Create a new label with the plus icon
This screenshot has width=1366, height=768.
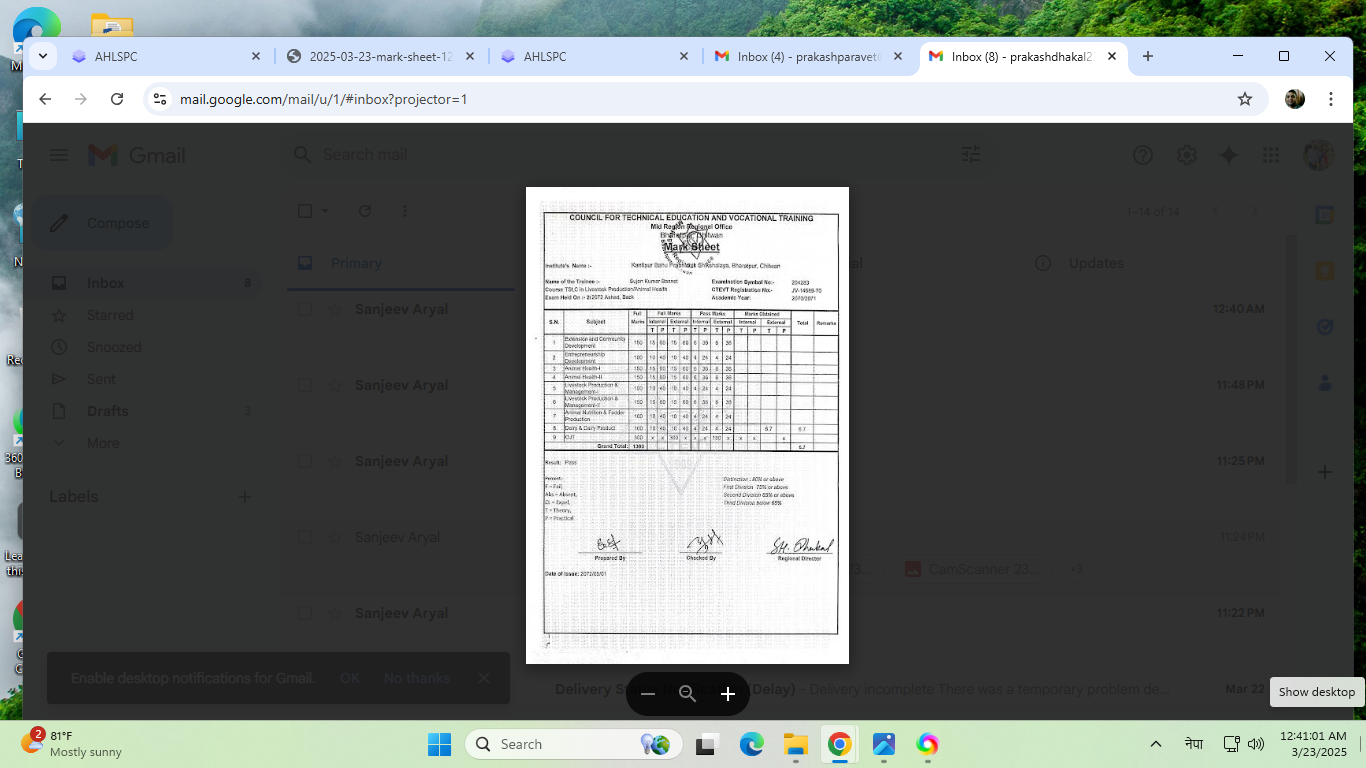245,497
